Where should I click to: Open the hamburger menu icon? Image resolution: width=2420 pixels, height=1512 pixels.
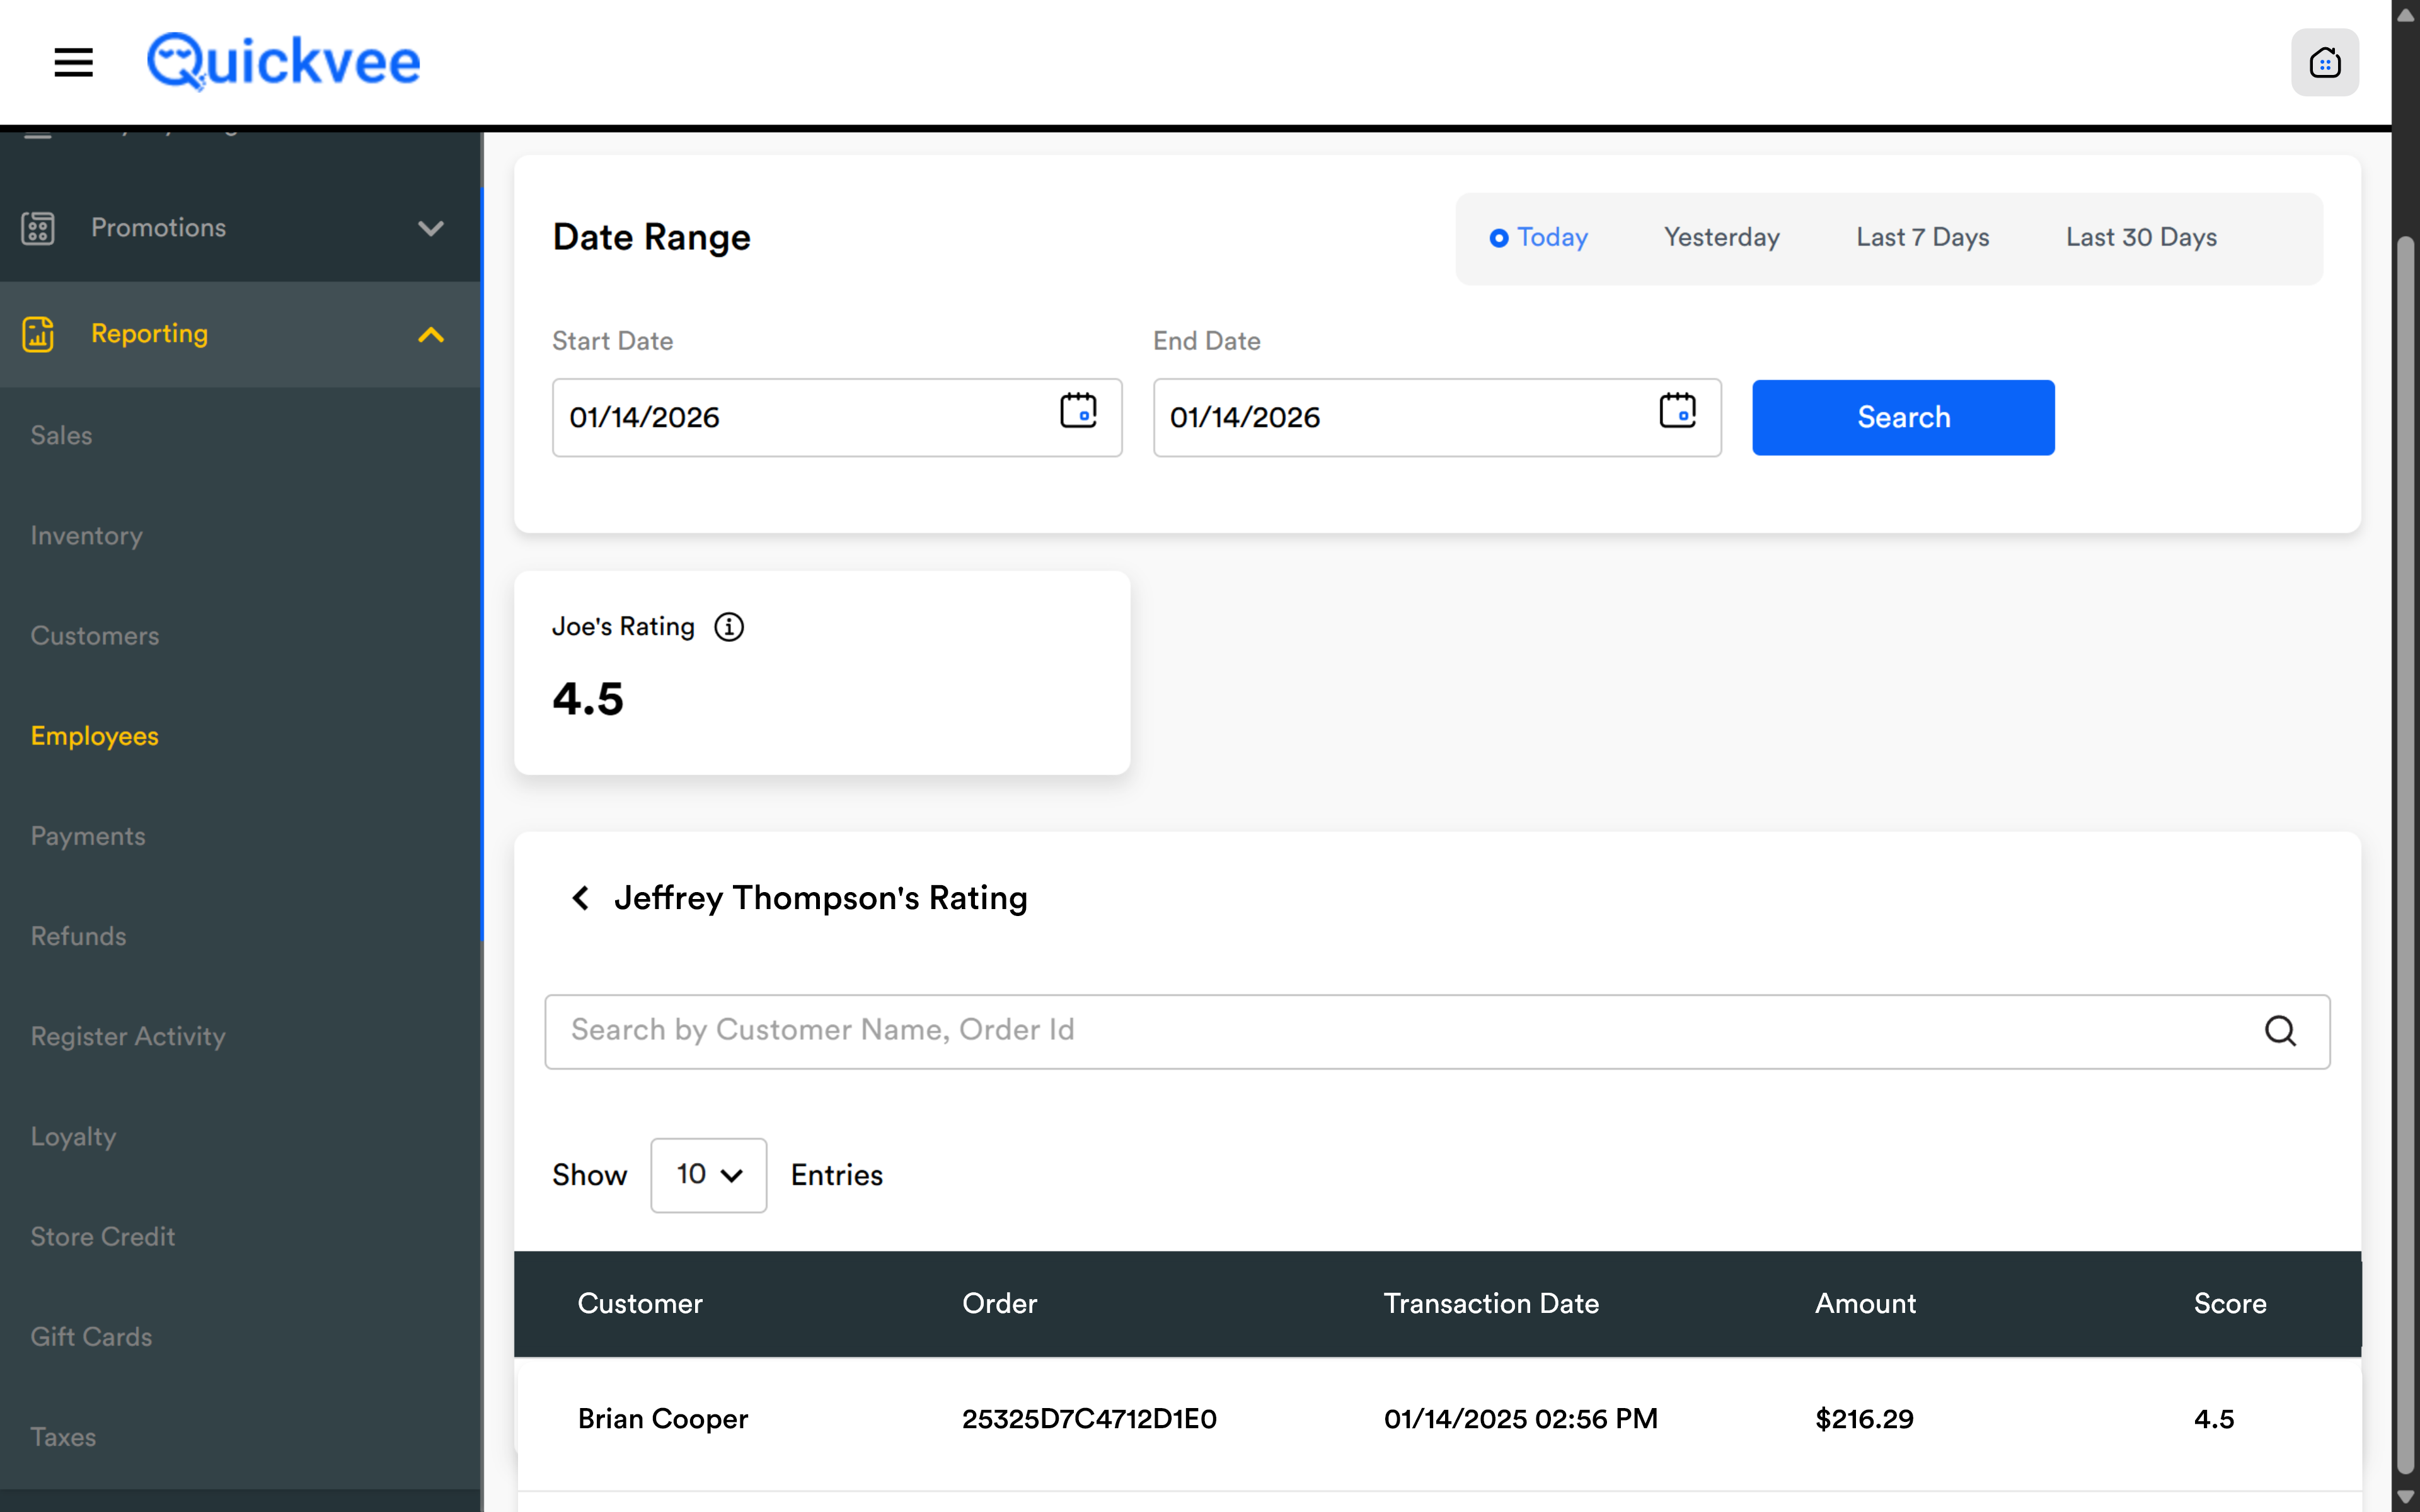coord(73,62)
